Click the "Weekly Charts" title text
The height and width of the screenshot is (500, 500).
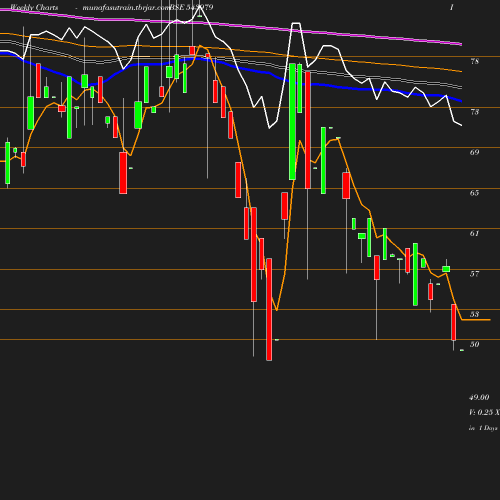(34, 7)
